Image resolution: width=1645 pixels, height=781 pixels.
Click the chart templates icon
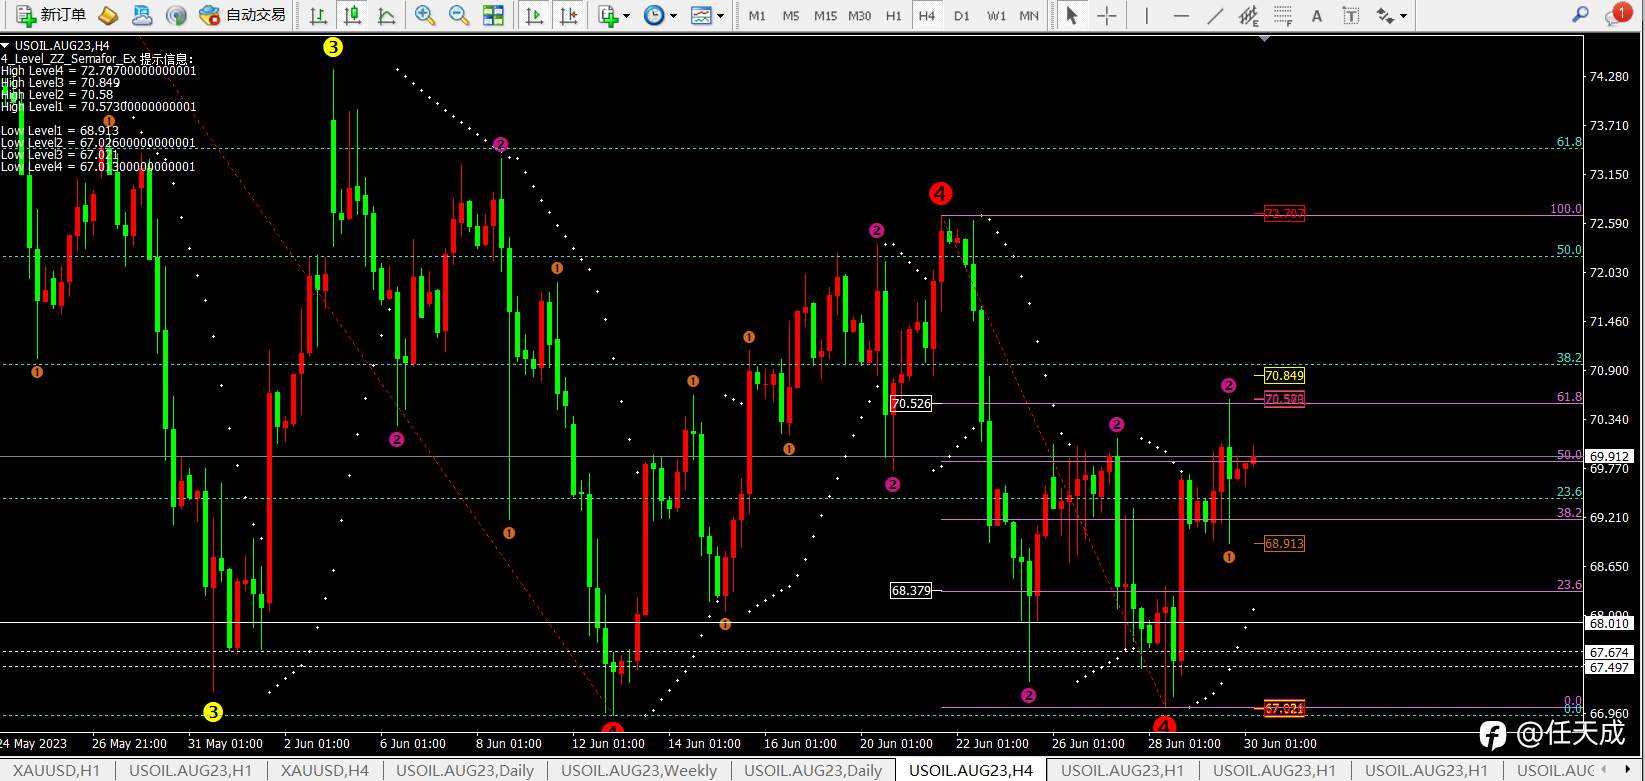pyautogui.click(x=701, y=15)
